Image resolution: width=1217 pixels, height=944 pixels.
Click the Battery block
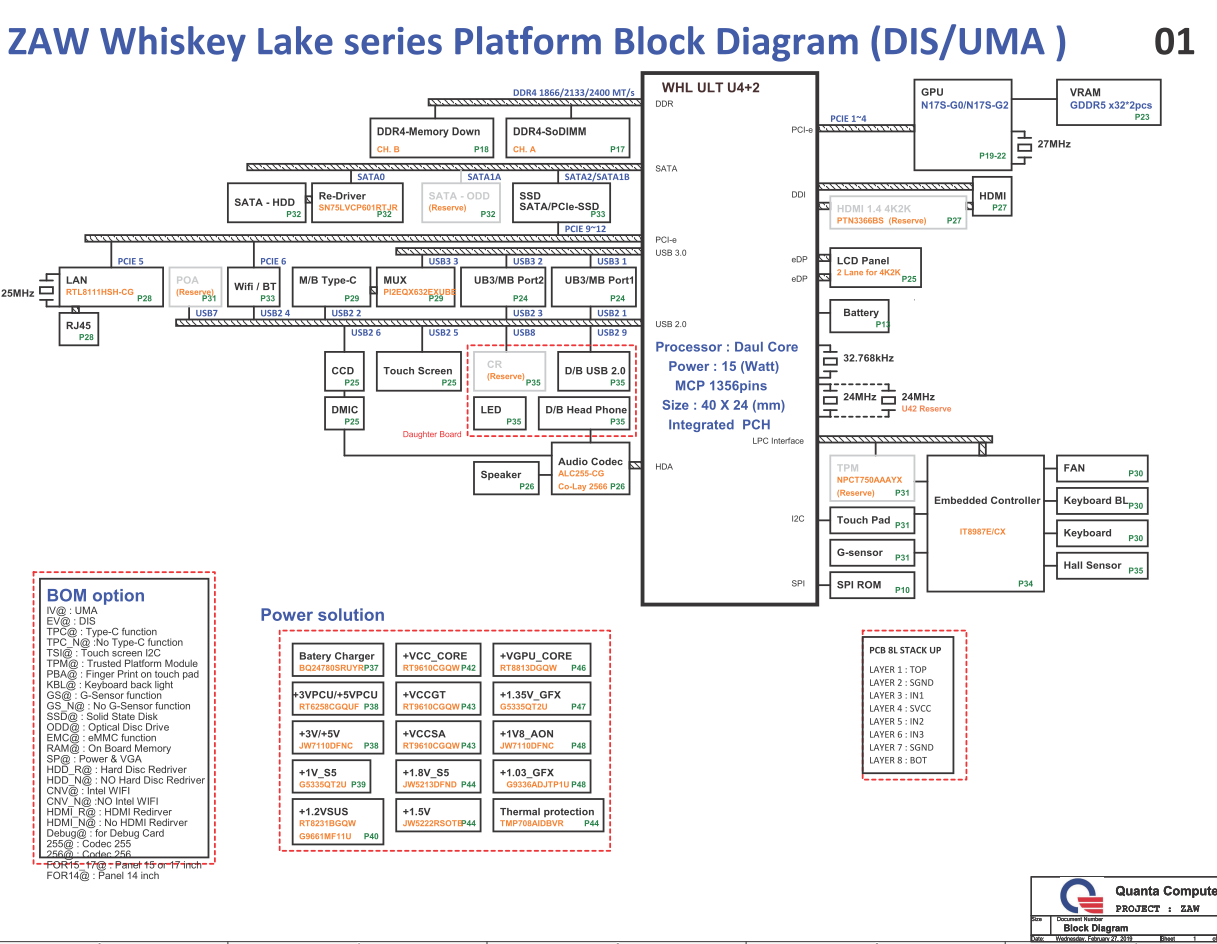[x=860, y=316]
